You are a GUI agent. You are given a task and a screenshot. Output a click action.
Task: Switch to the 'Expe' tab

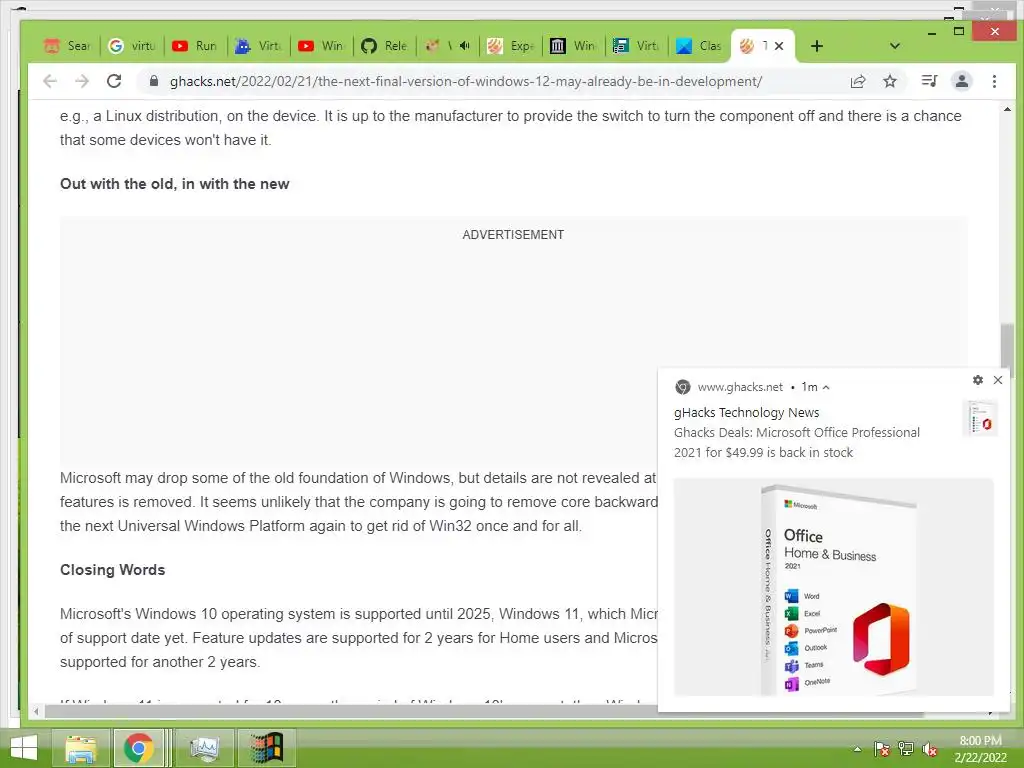[x=511, y=46]
